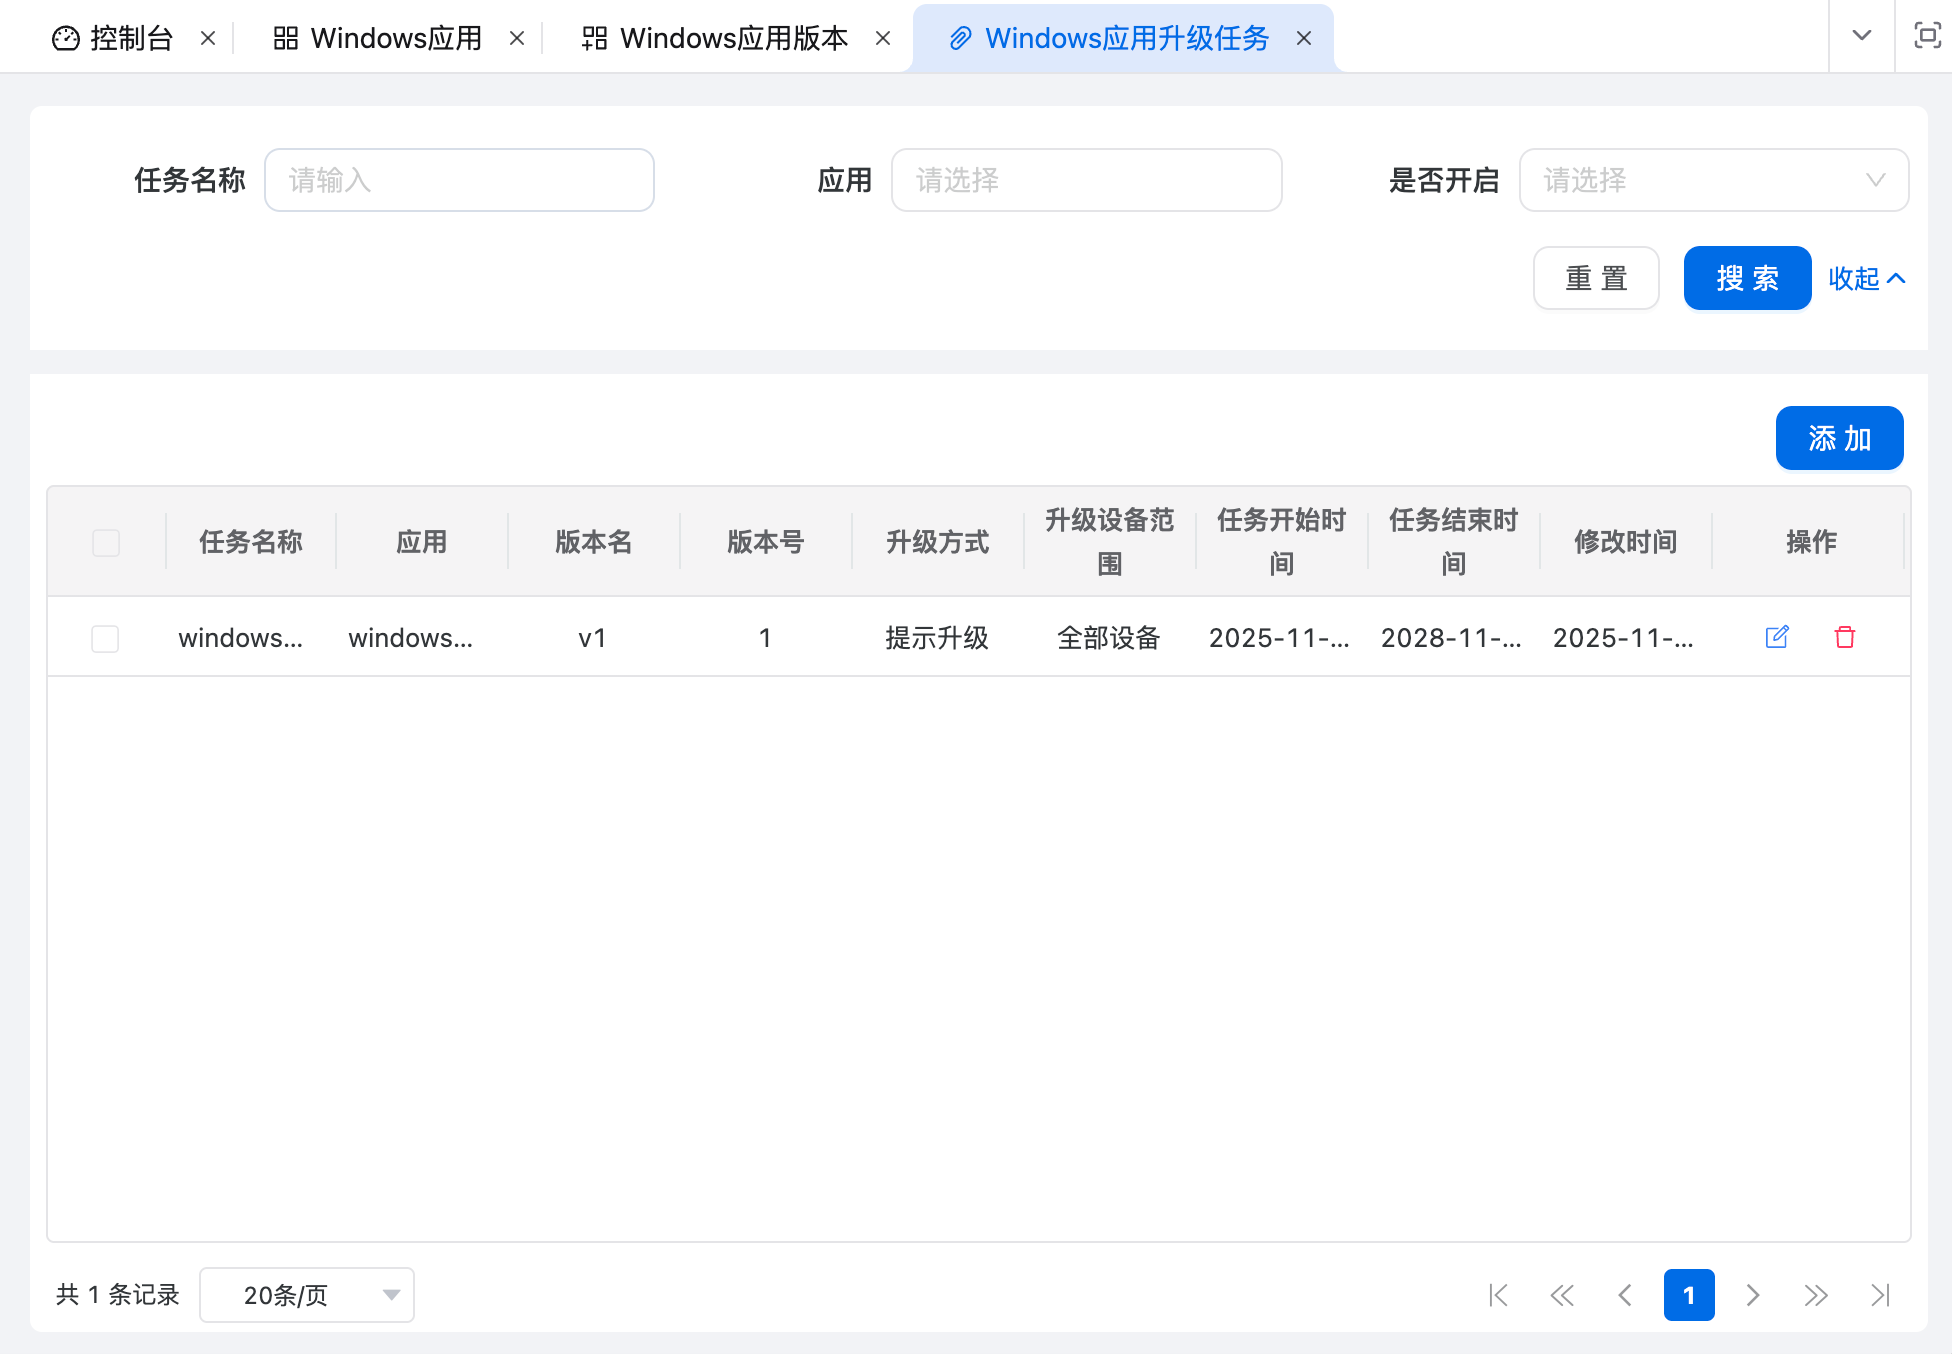1952x1354 pixels.
Task: Click the blue 搜索 button
Action: [1747, 278]
